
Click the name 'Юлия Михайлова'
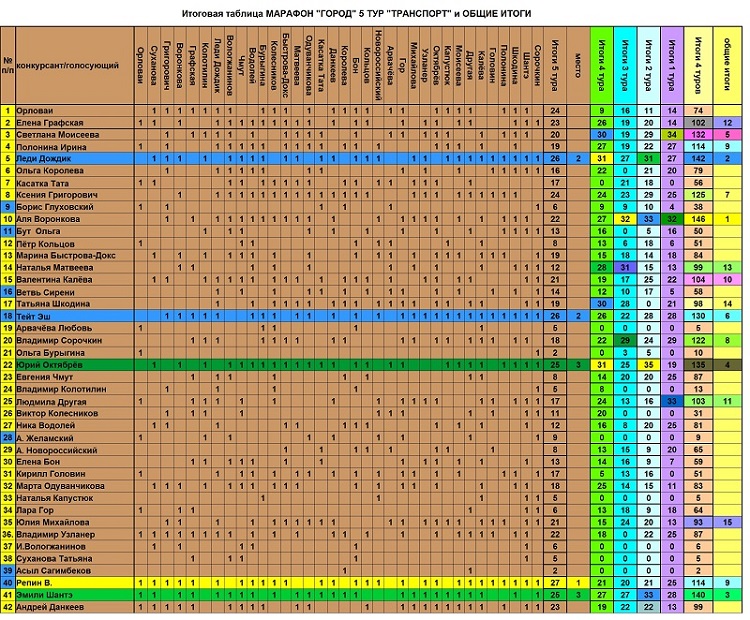tap(53, 522)
